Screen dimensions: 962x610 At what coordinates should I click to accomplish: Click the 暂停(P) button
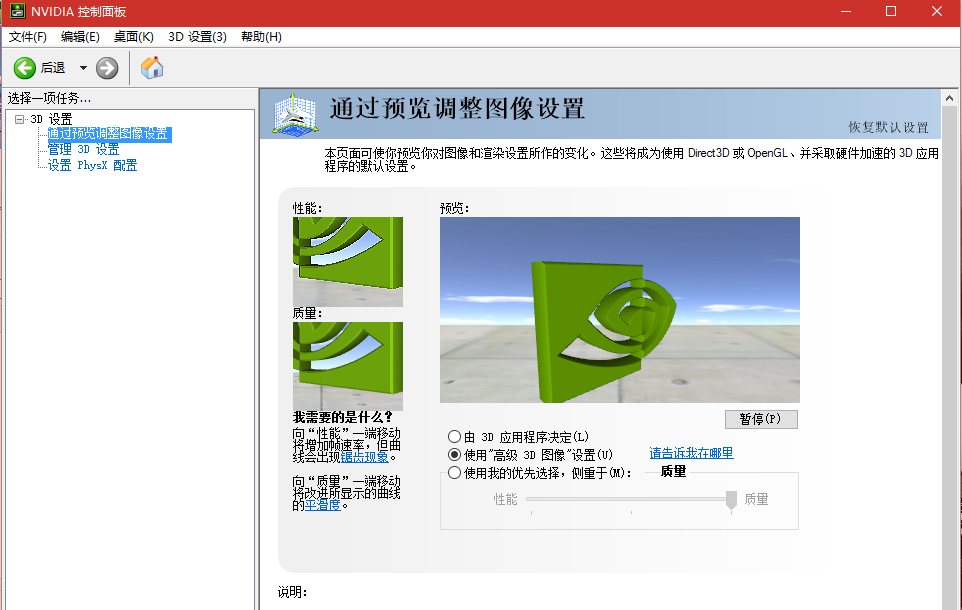pos(761,419)
